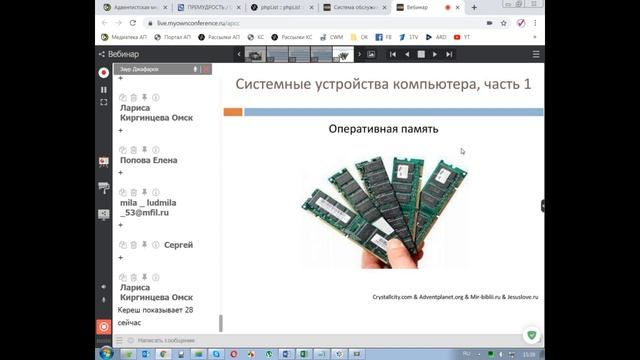Open Рассылки КС bookmark
Image resolution: width=640 pixels, height=360 pixels.
pyautogui.click(x=292, y=37)
